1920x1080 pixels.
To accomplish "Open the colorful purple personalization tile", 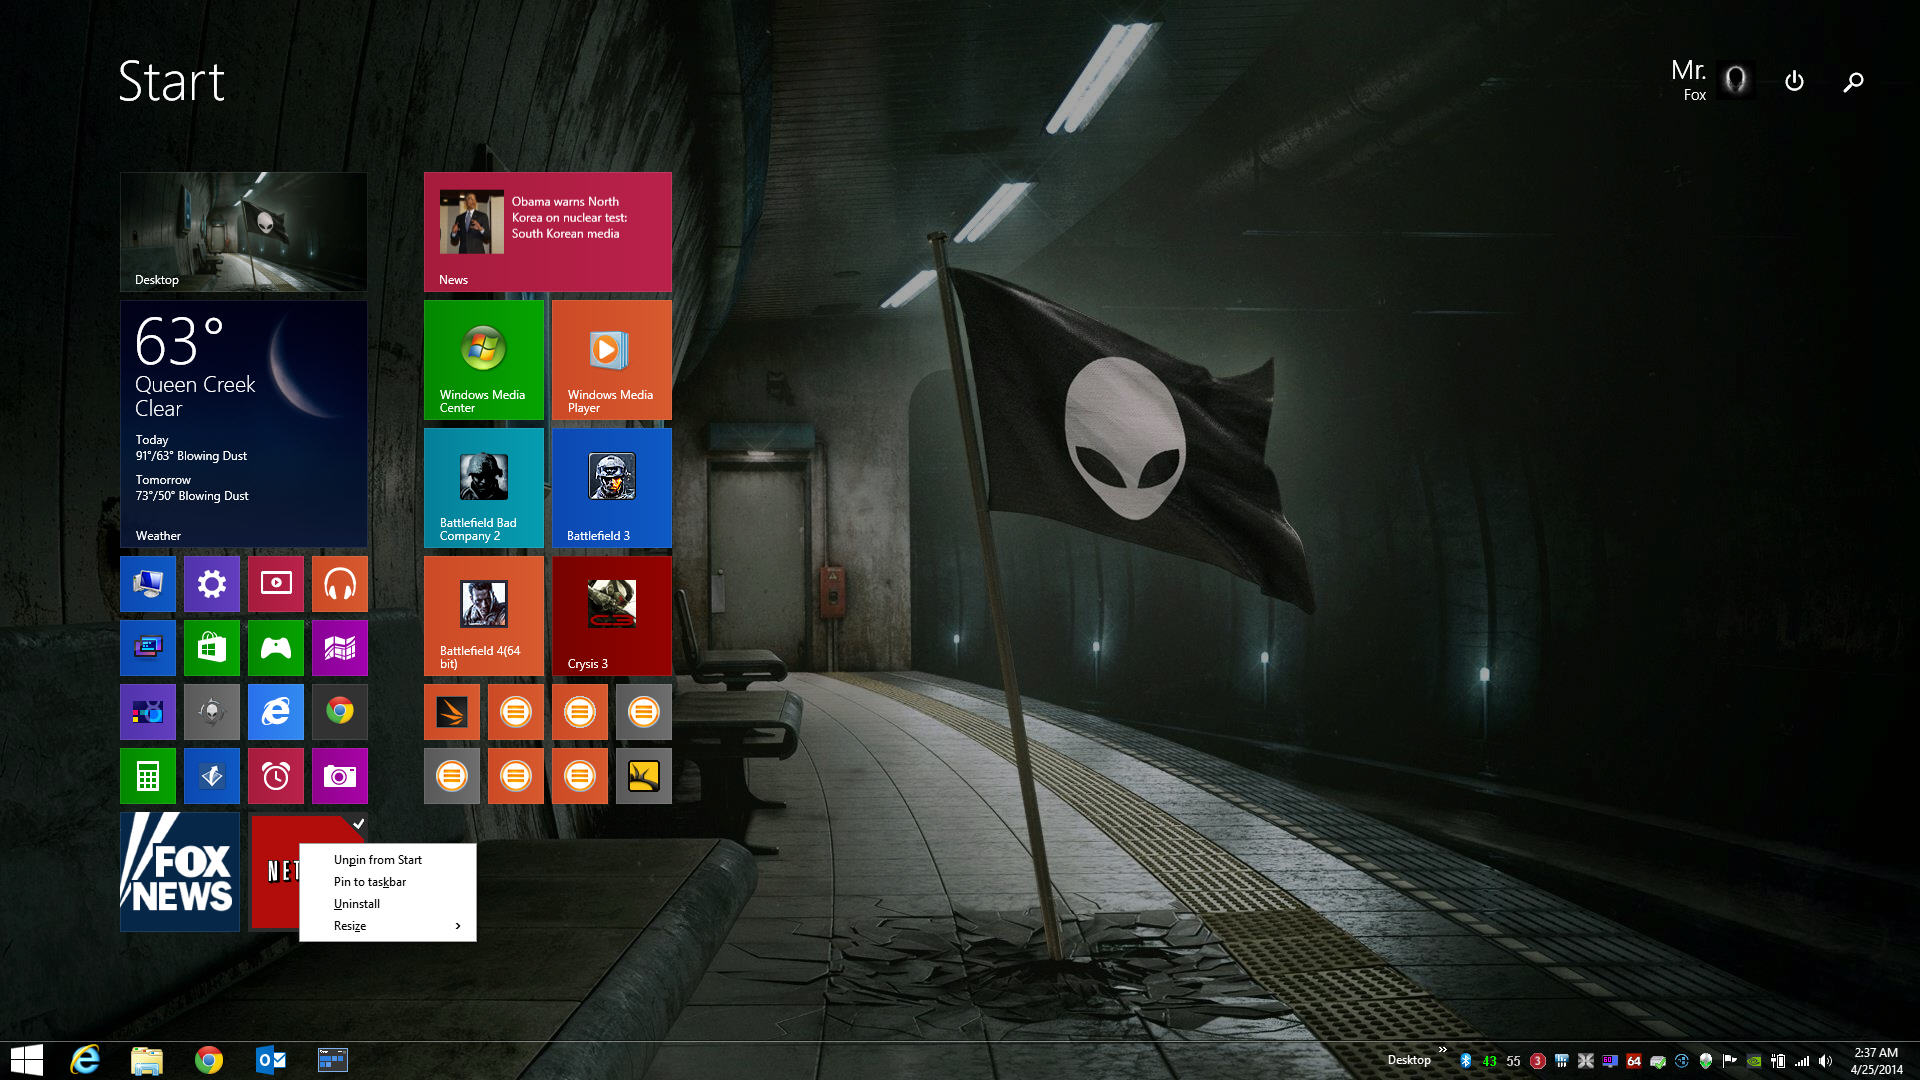I will pyautogui.click(x=147, y=711).
